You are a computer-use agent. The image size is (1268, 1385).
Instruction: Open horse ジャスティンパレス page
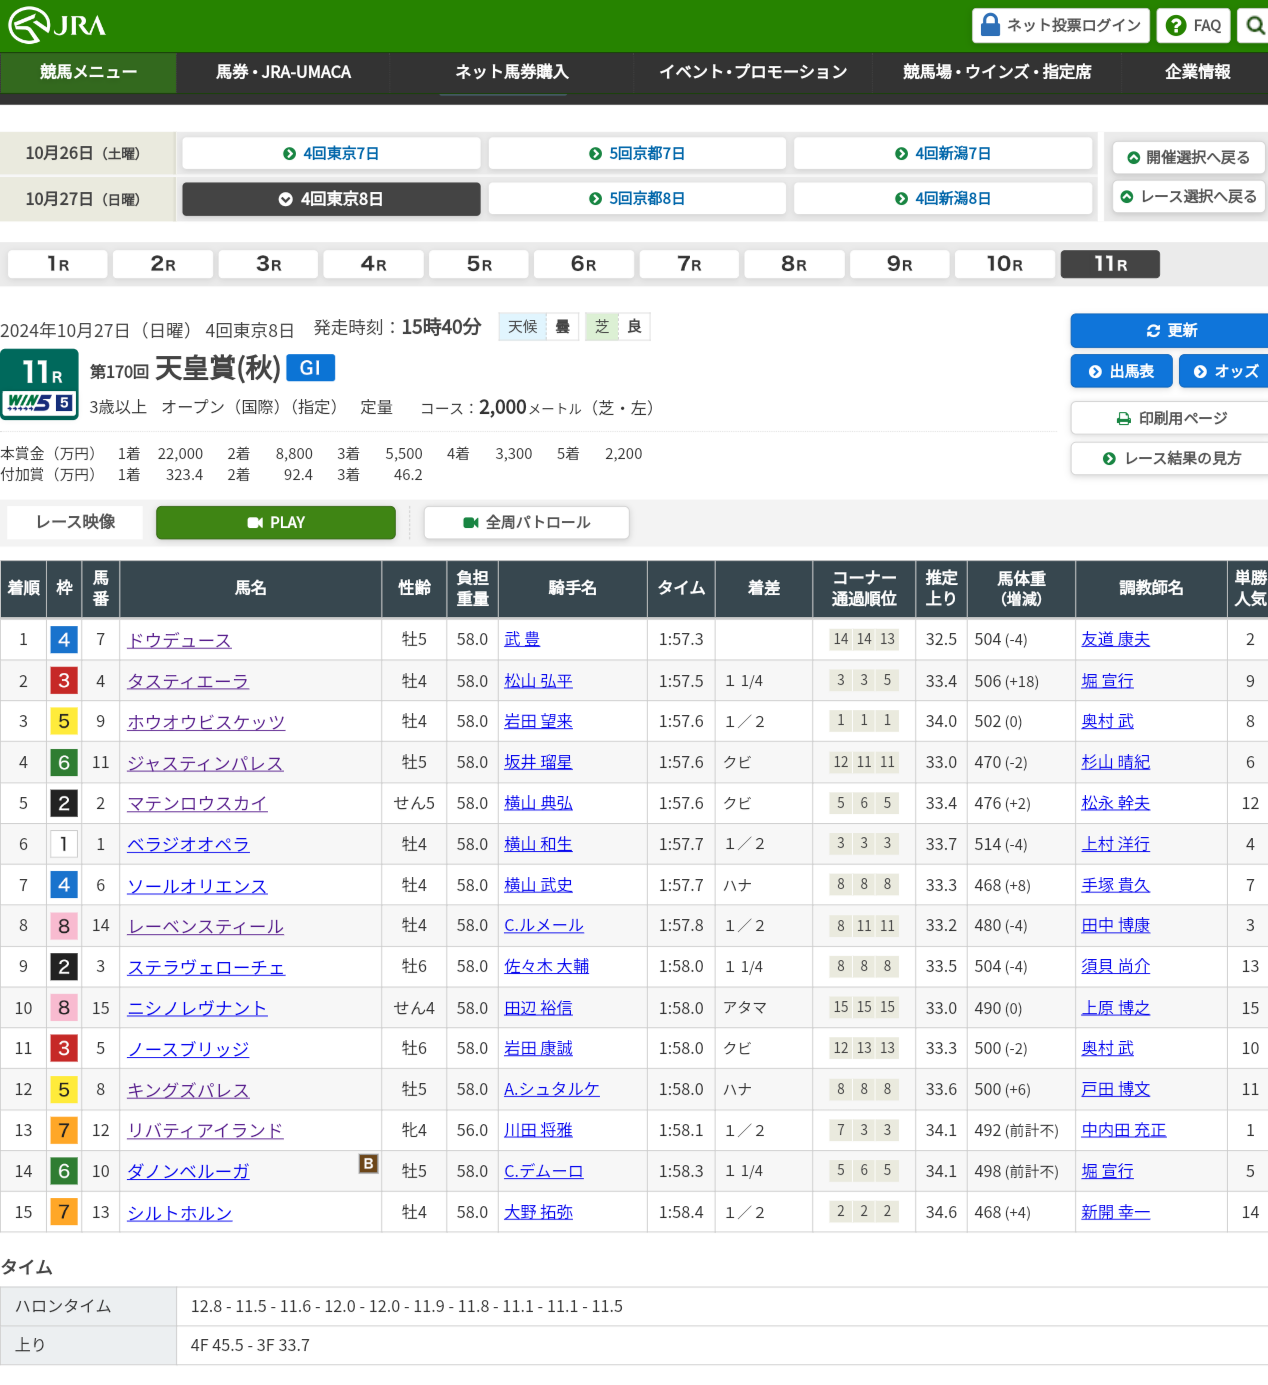pos(205,763)
